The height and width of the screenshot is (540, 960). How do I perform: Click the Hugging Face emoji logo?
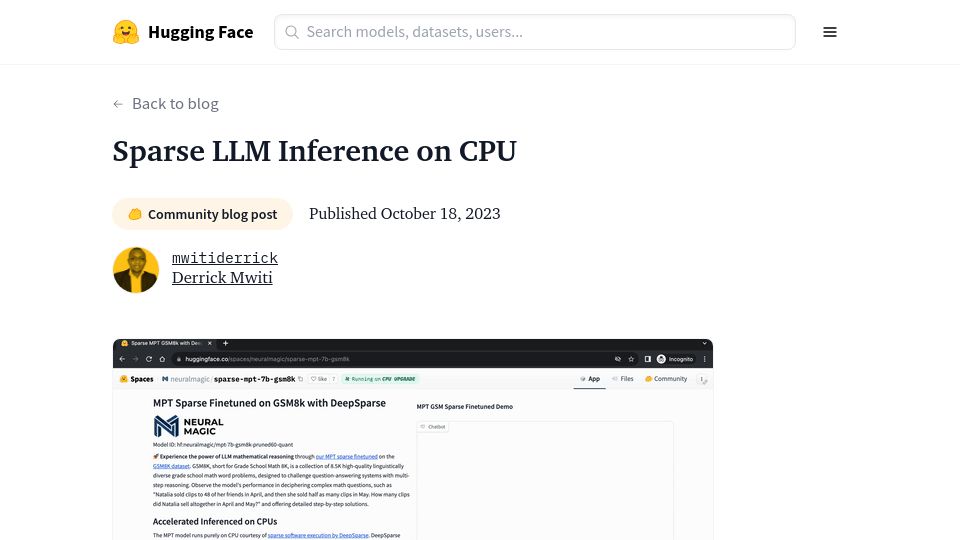coord(126,32)
